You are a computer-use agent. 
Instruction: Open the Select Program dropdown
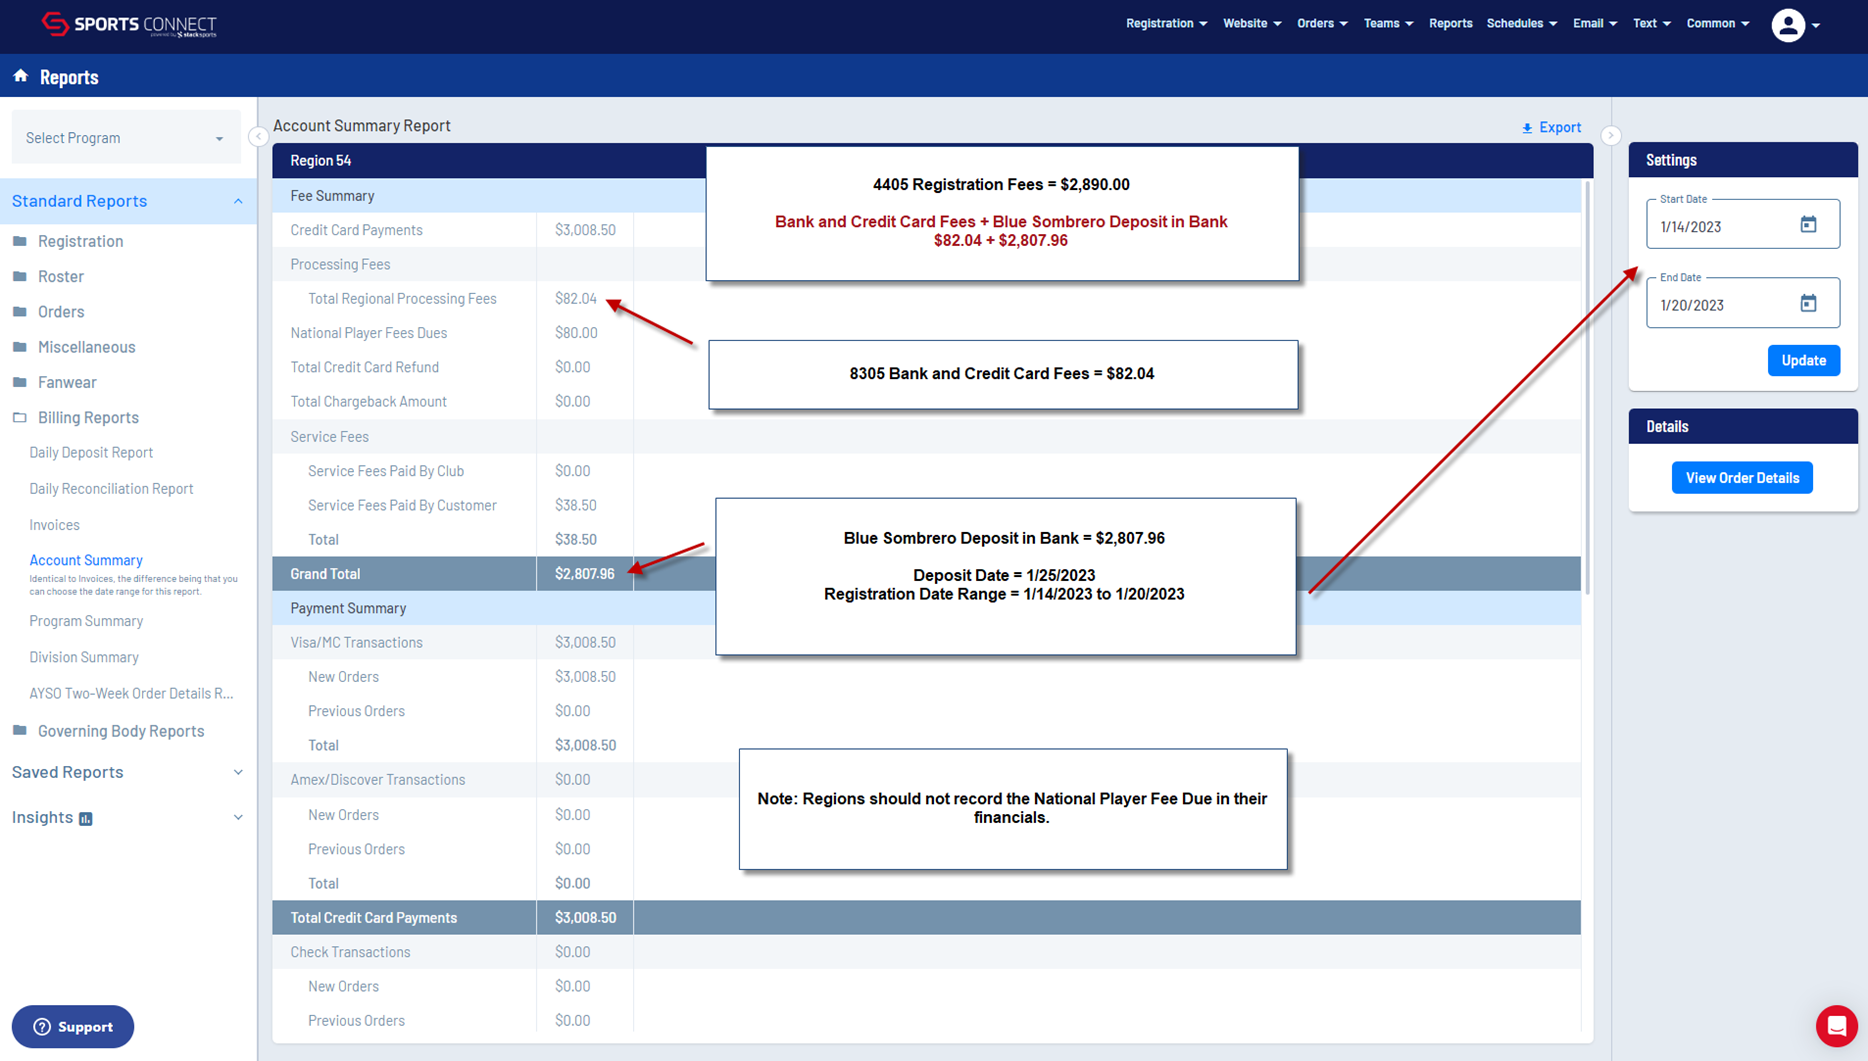[x=125, y=138]
